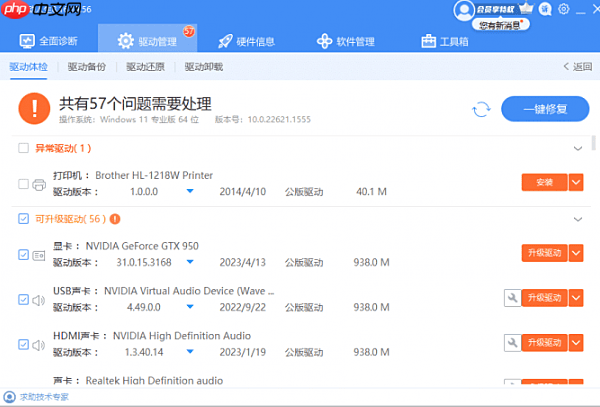Screen dimensions: 600x407
Task: Open the settings gear in title bar
Action: coord(564,9)
